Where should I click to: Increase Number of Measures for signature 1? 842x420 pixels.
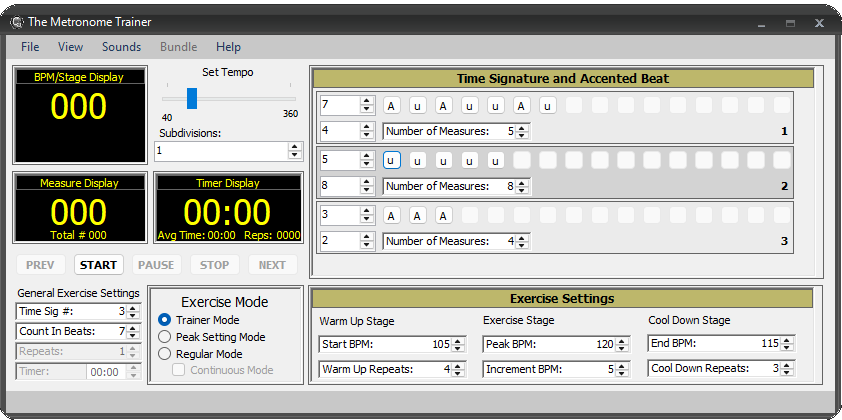click(x=522, y=128)
